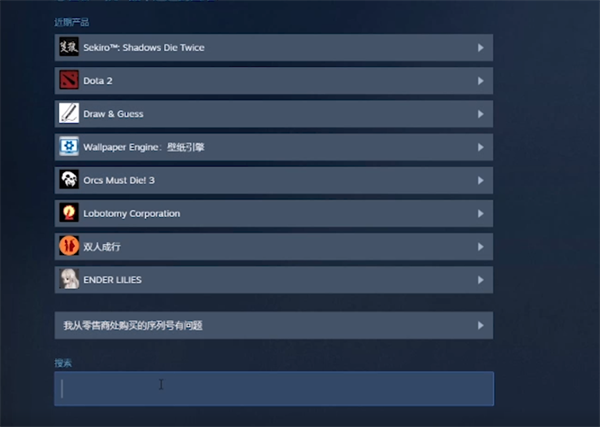
Task: Expand arrow on the Draw & Guess row
Action: (x=481, y=114)
